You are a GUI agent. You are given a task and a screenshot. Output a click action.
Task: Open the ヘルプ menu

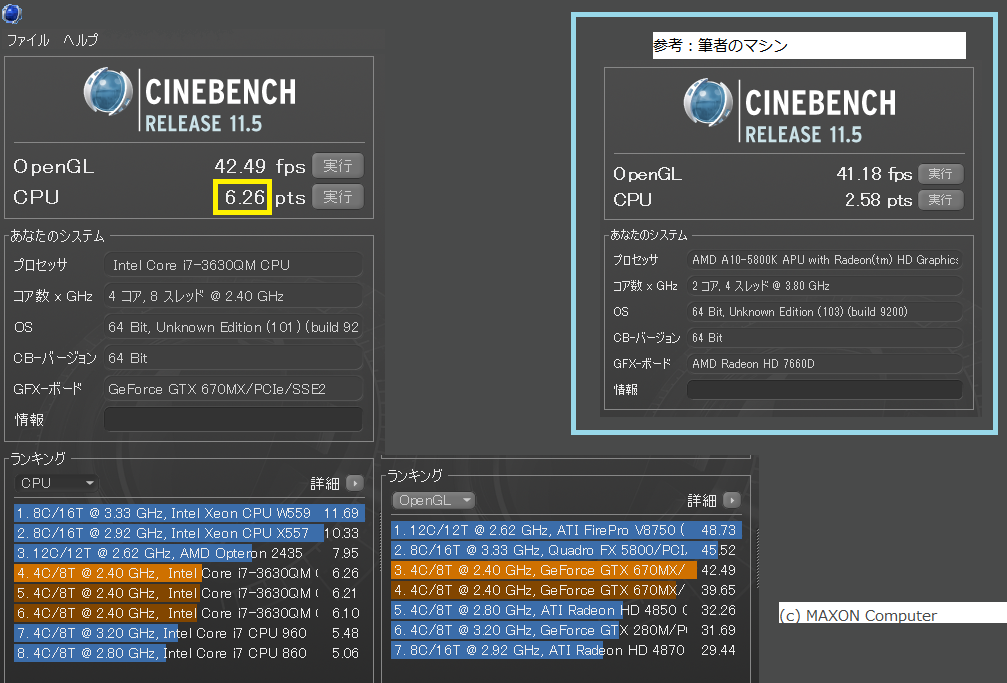[x=81, y=40]
